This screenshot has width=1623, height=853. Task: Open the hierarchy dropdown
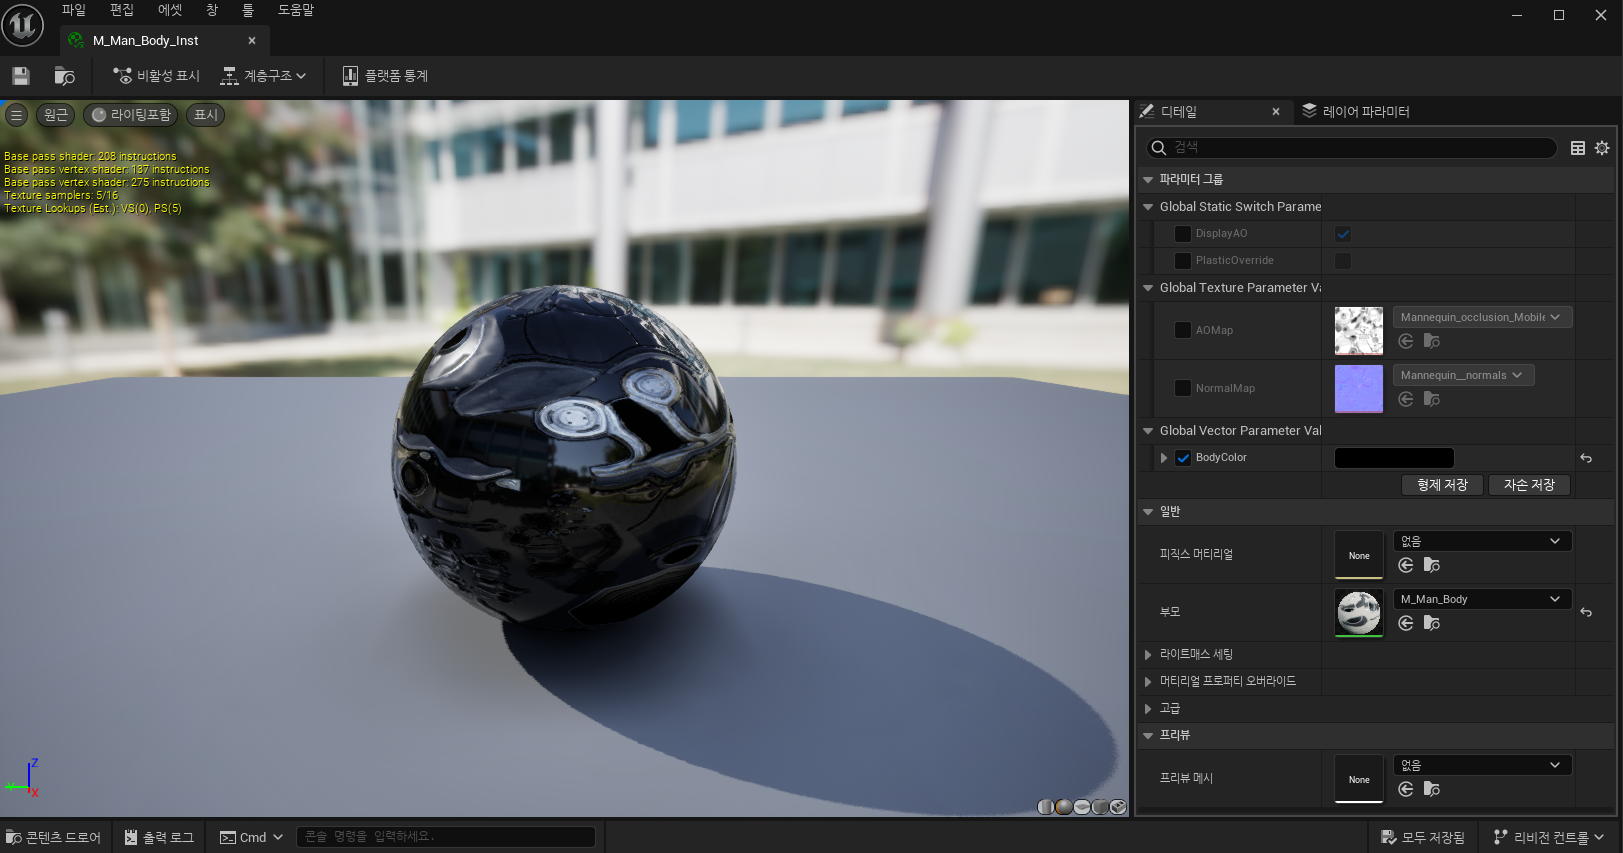click(x=263, y=76)
